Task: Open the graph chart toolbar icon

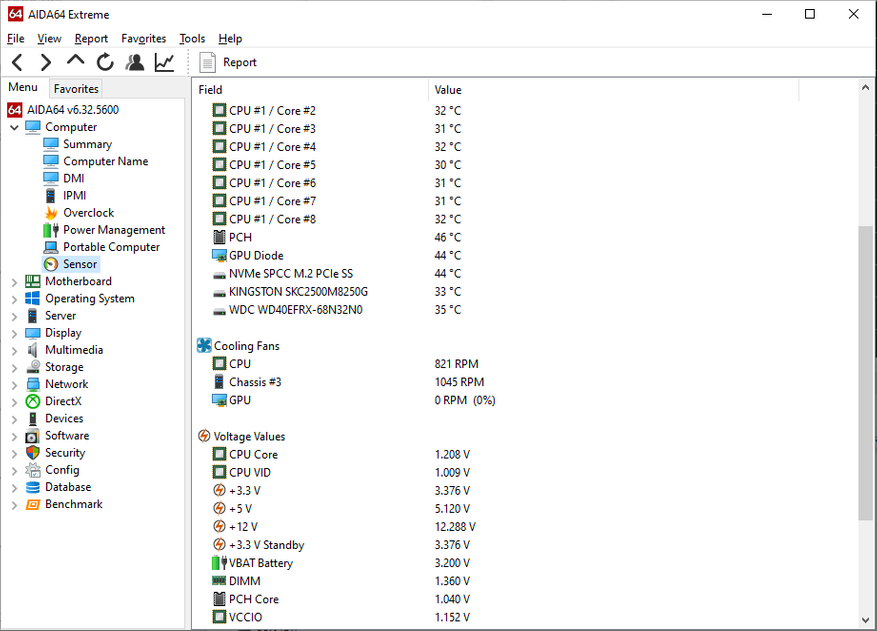Action: [164, 62]
